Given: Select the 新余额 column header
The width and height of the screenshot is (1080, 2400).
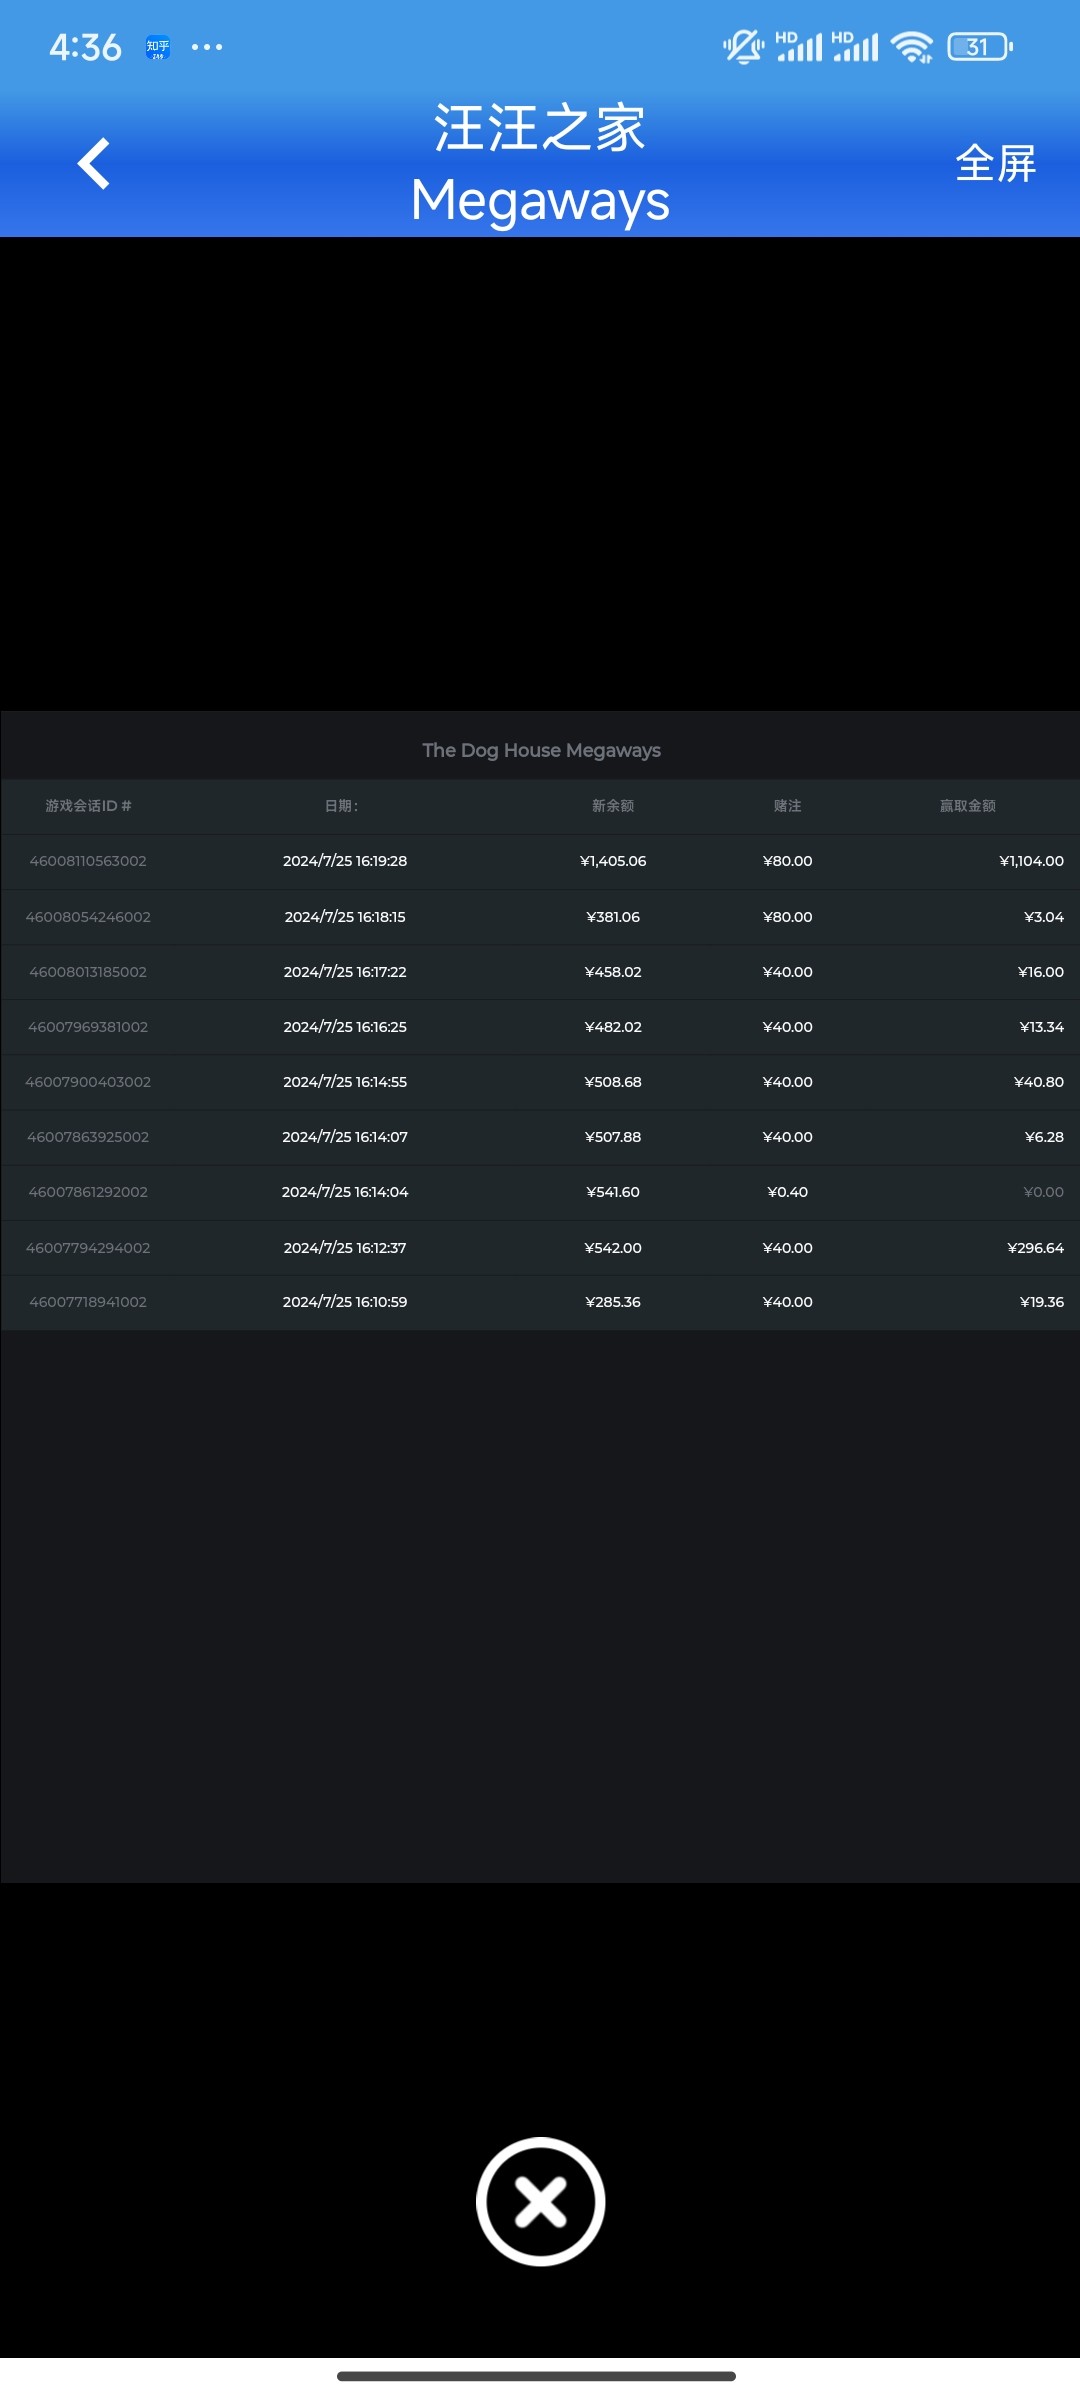Looking at the screenshot, I should coord(613,806).
